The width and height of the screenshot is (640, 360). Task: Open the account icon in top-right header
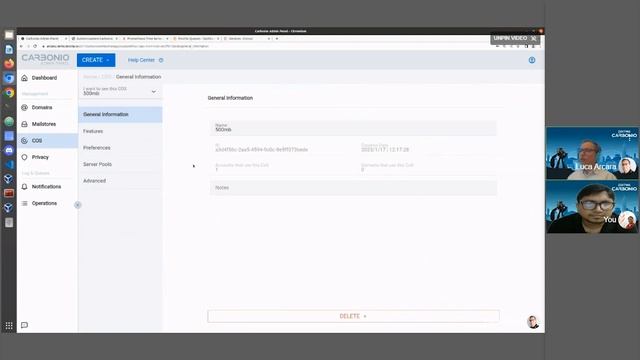tap(532, 60)
